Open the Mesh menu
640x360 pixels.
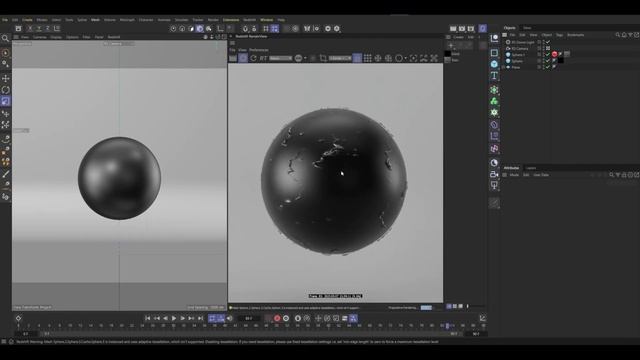coord(95,20)
